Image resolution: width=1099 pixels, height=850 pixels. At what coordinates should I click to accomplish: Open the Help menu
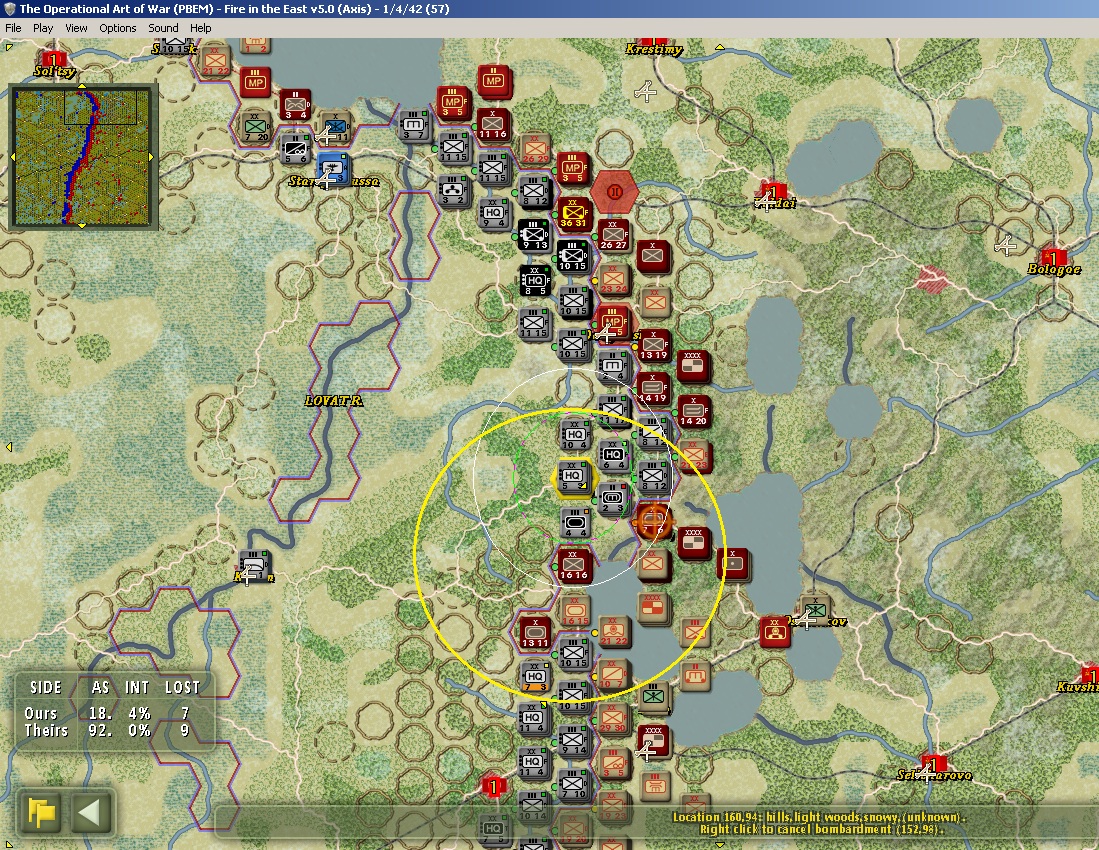(x=200, y=28)
